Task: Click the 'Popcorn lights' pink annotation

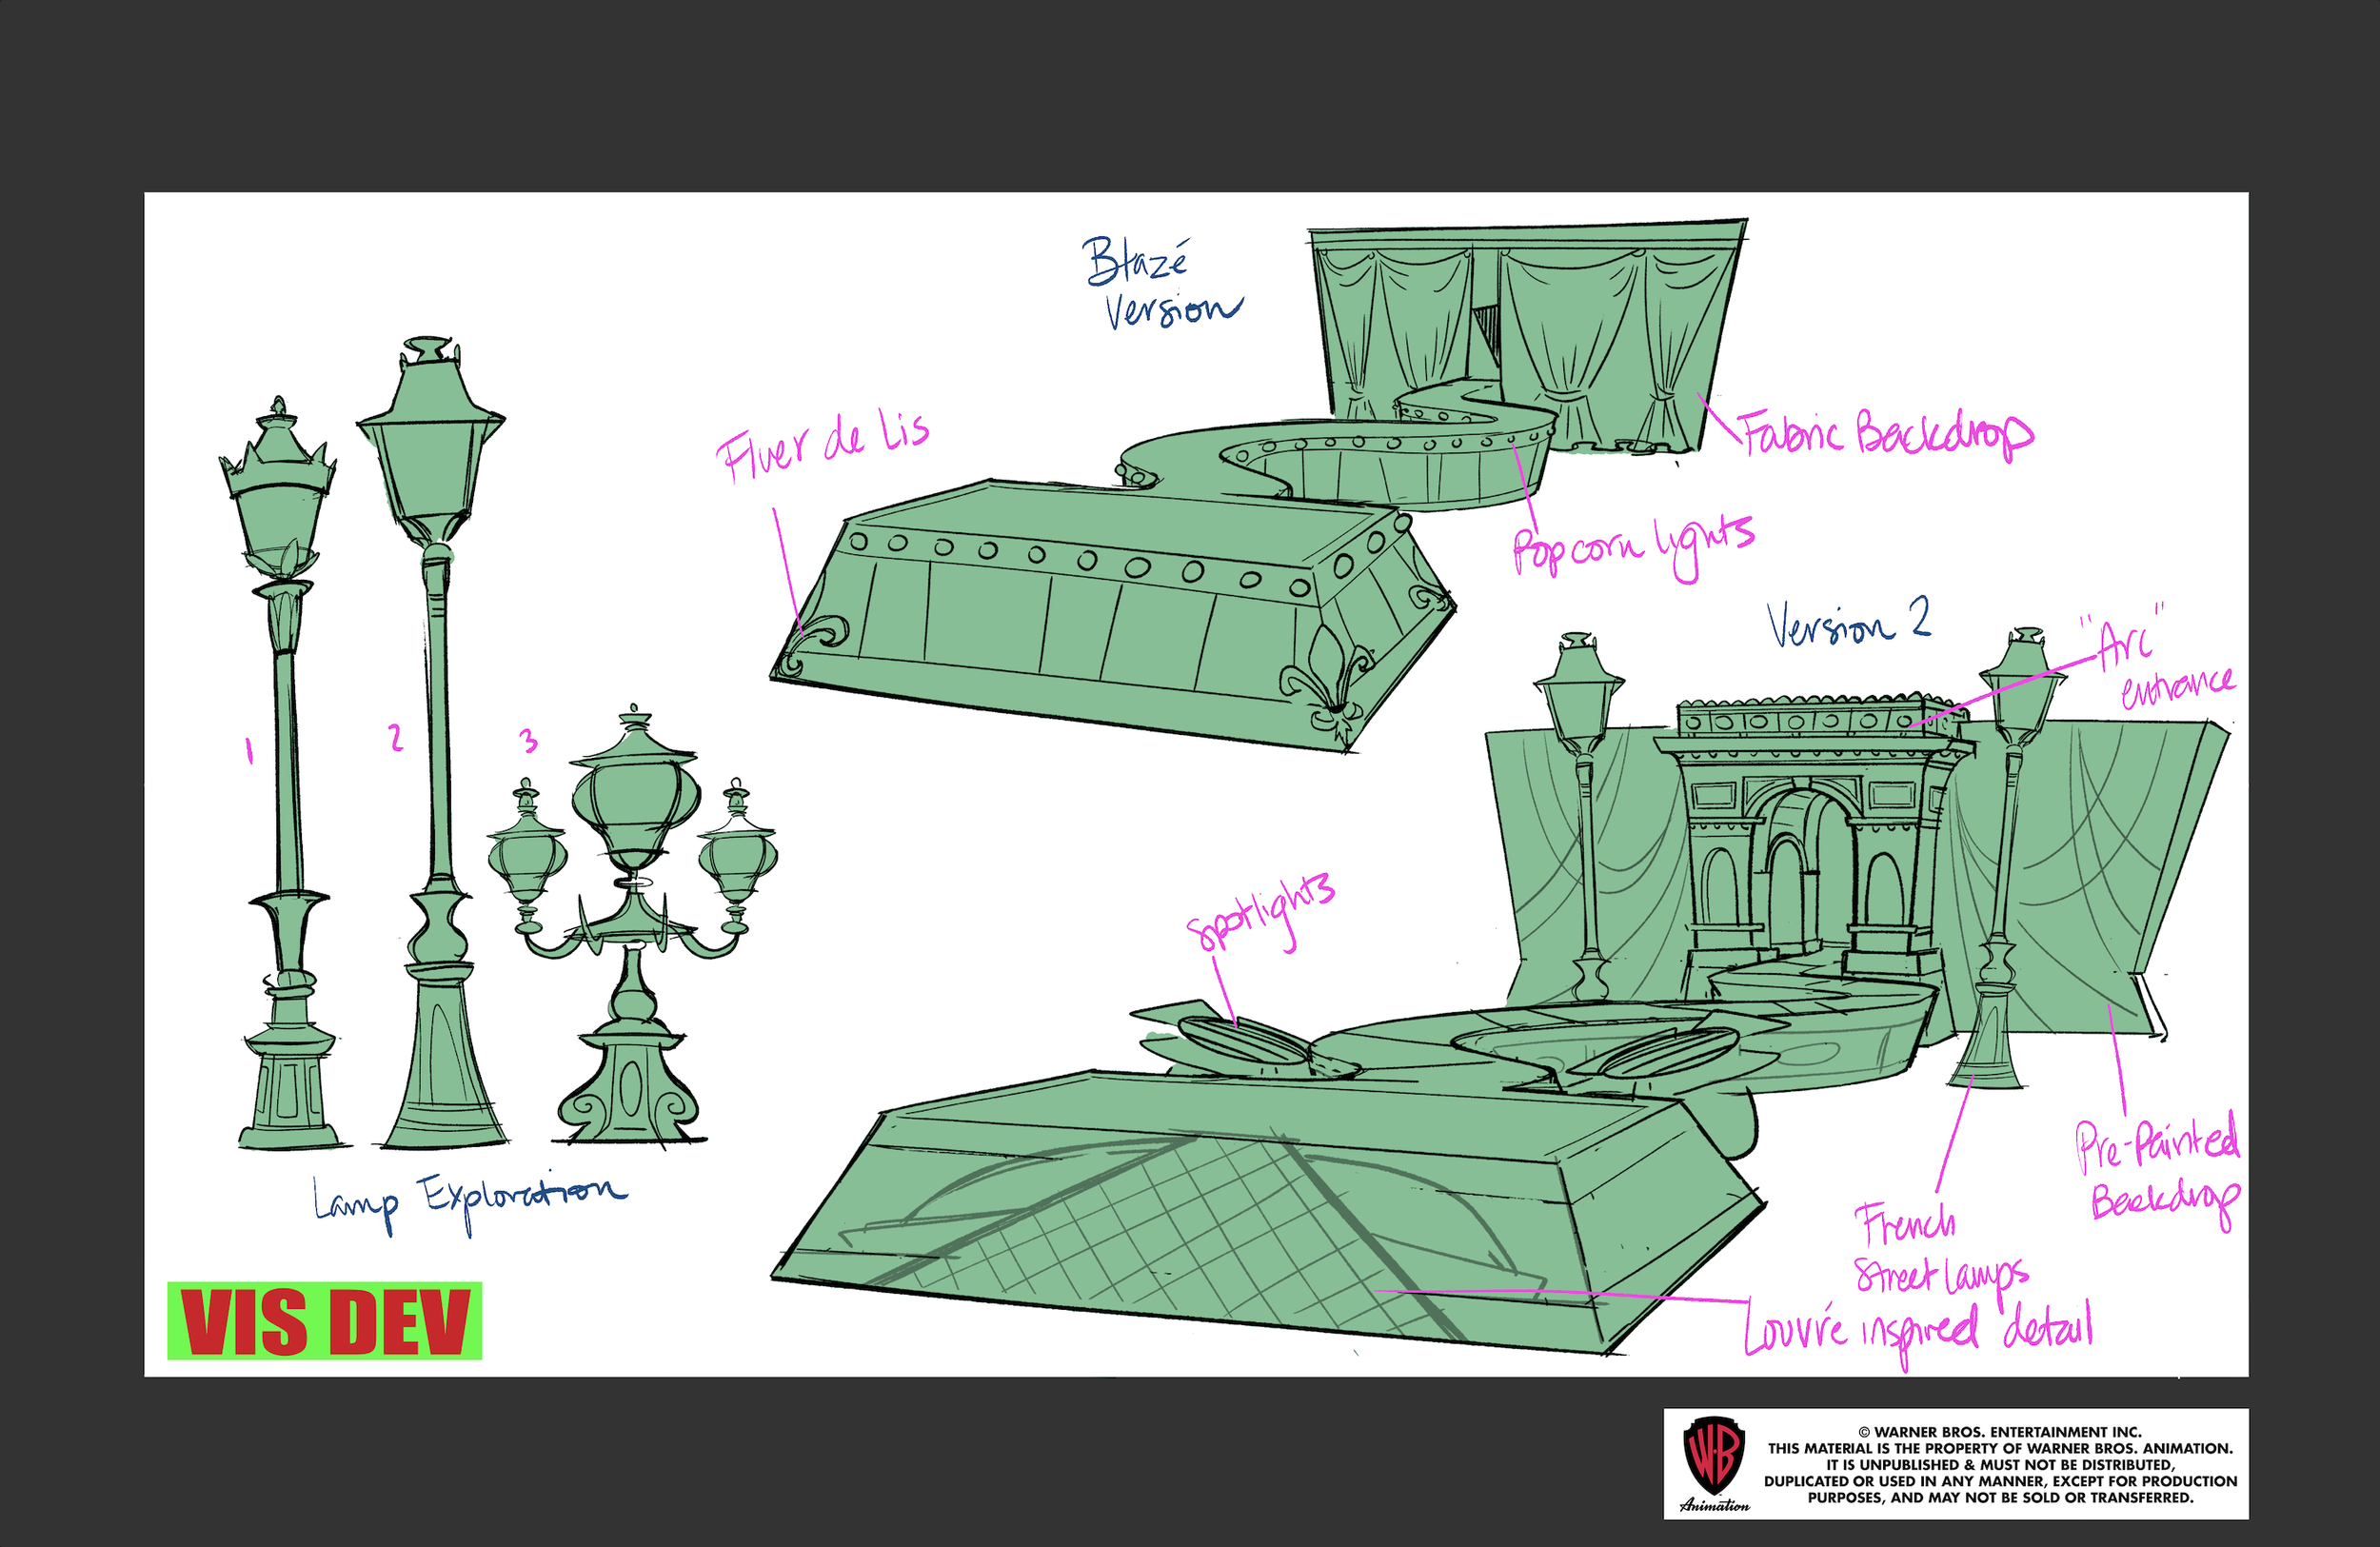Action: click(1632, 545)
